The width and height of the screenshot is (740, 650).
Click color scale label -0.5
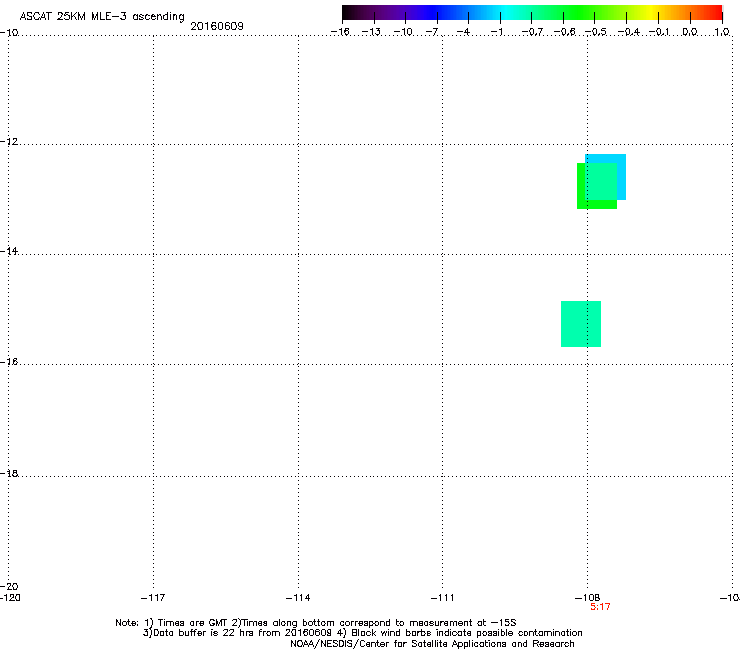596,32
